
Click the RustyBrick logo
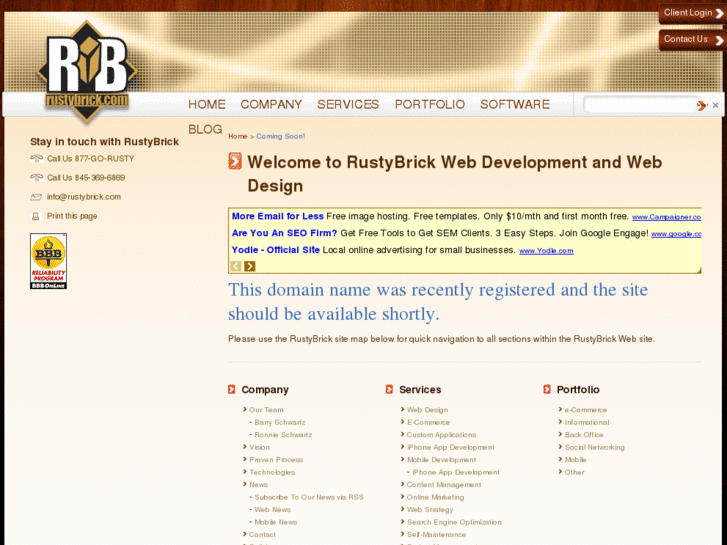(x=87, y=72)
